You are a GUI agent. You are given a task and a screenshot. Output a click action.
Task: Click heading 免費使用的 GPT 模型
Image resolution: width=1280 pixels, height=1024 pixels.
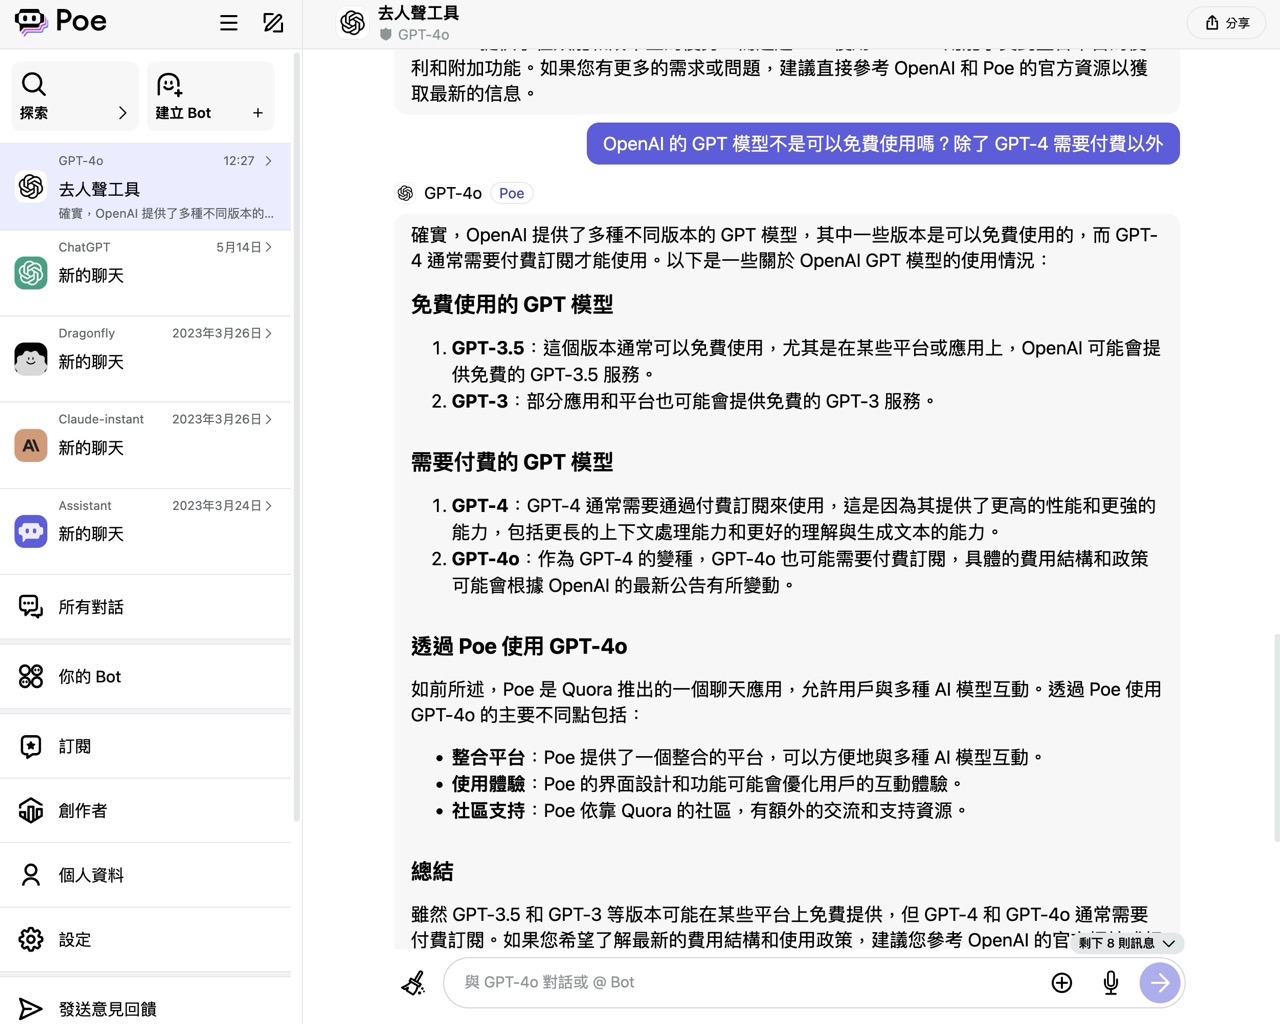512,304
